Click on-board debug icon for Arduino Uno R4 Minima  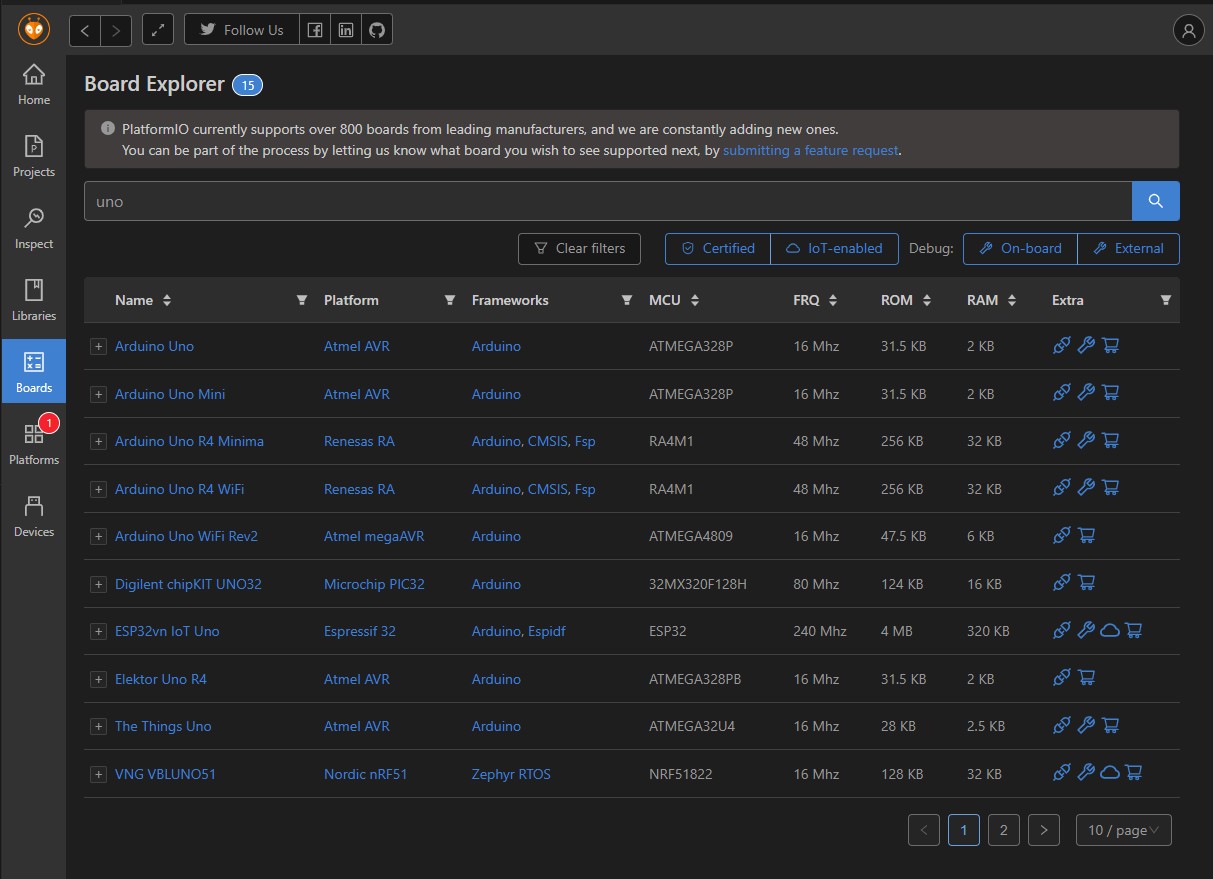[1062, 440]
